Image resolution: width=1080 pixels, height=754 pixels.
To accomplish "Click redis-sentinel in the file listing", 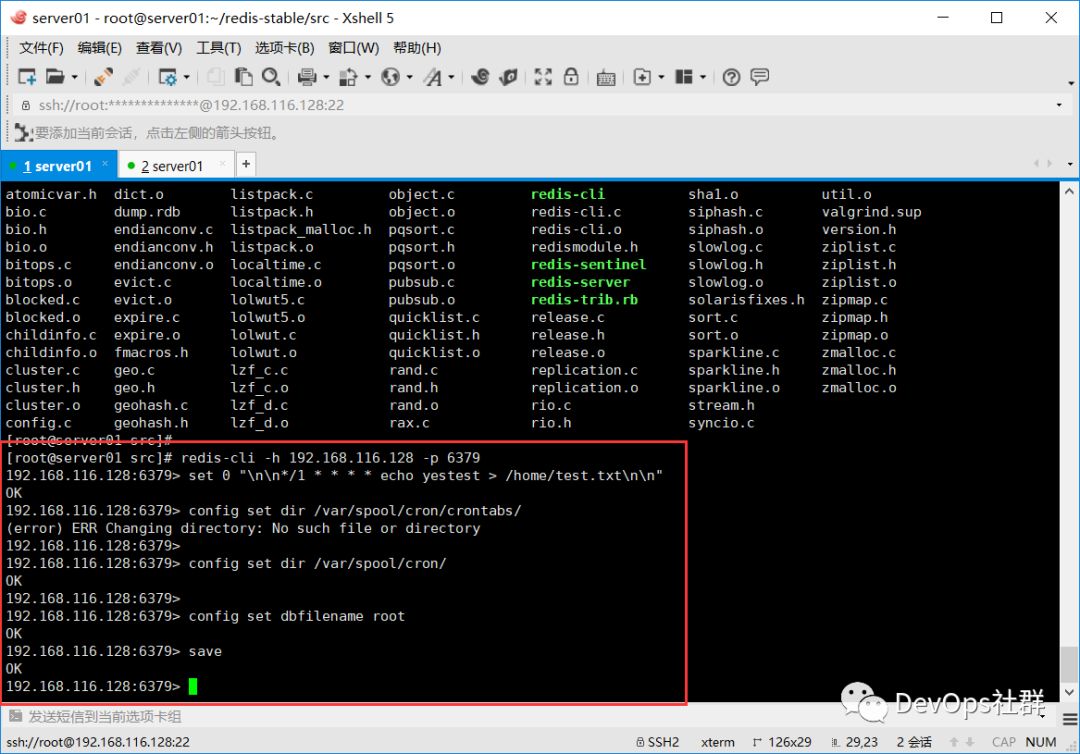I will point(588,264).
